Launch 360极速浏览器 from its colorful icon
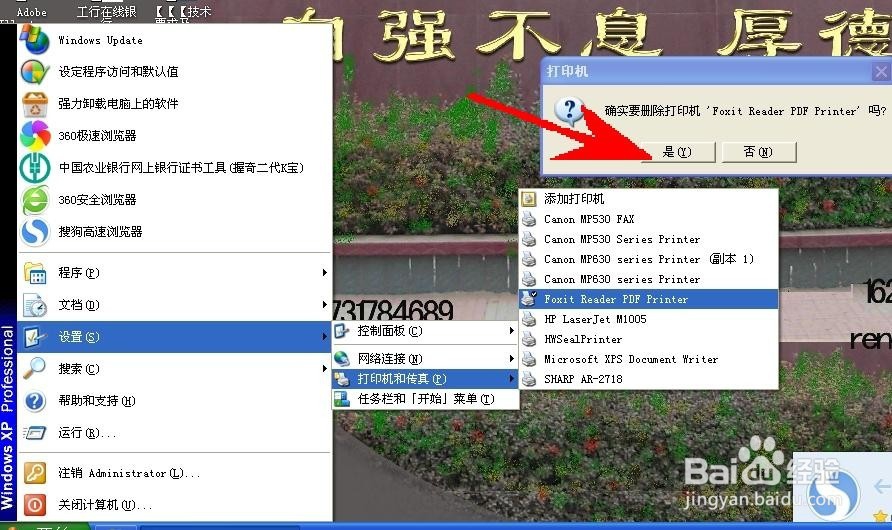 click(x=35, y=136)
